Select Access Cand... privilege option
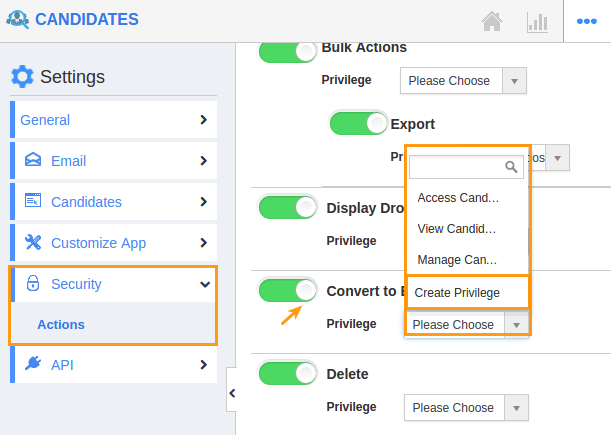This screenshot has width=611, height=435. pos(458,198)
